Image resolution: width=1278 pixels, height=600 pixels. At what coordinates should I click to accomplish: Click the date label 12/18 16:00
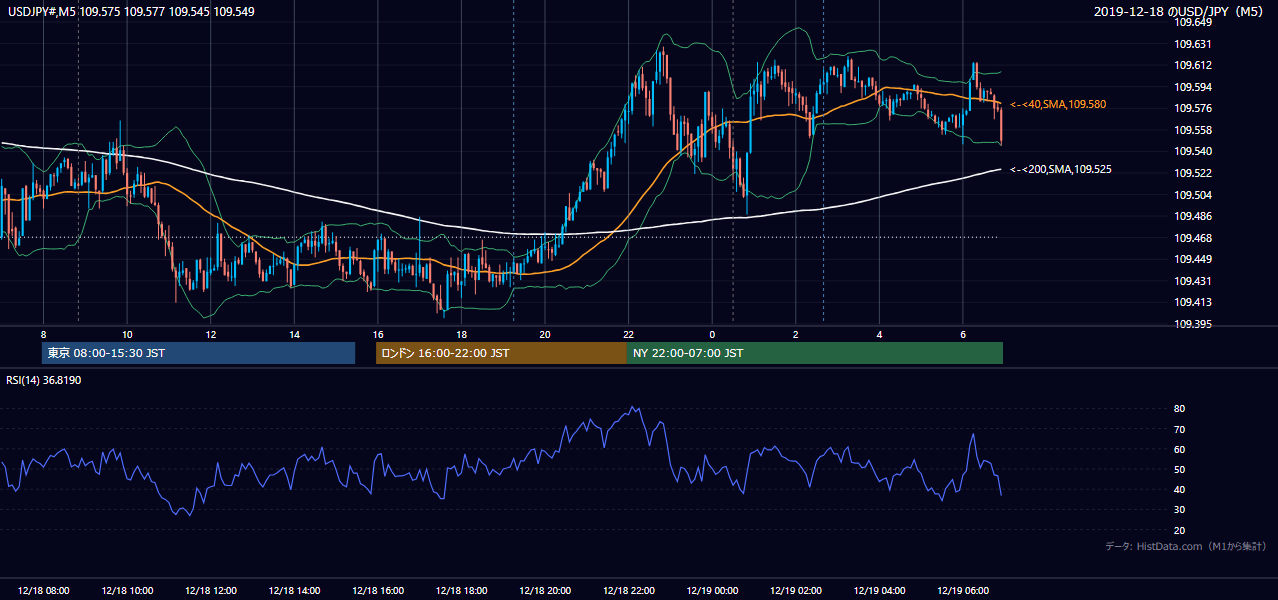[378, 591]
